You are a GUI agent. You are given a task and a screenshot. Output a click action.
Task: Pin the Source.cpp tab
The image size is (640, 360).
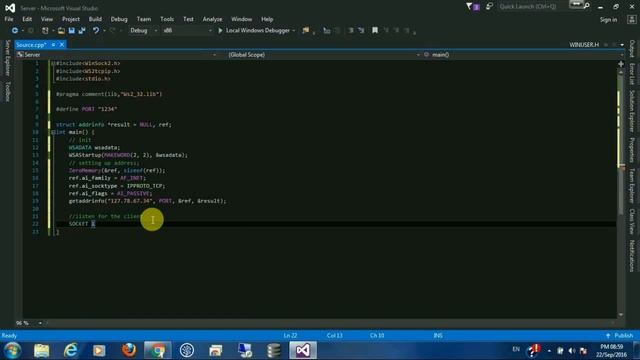point(53,44)
